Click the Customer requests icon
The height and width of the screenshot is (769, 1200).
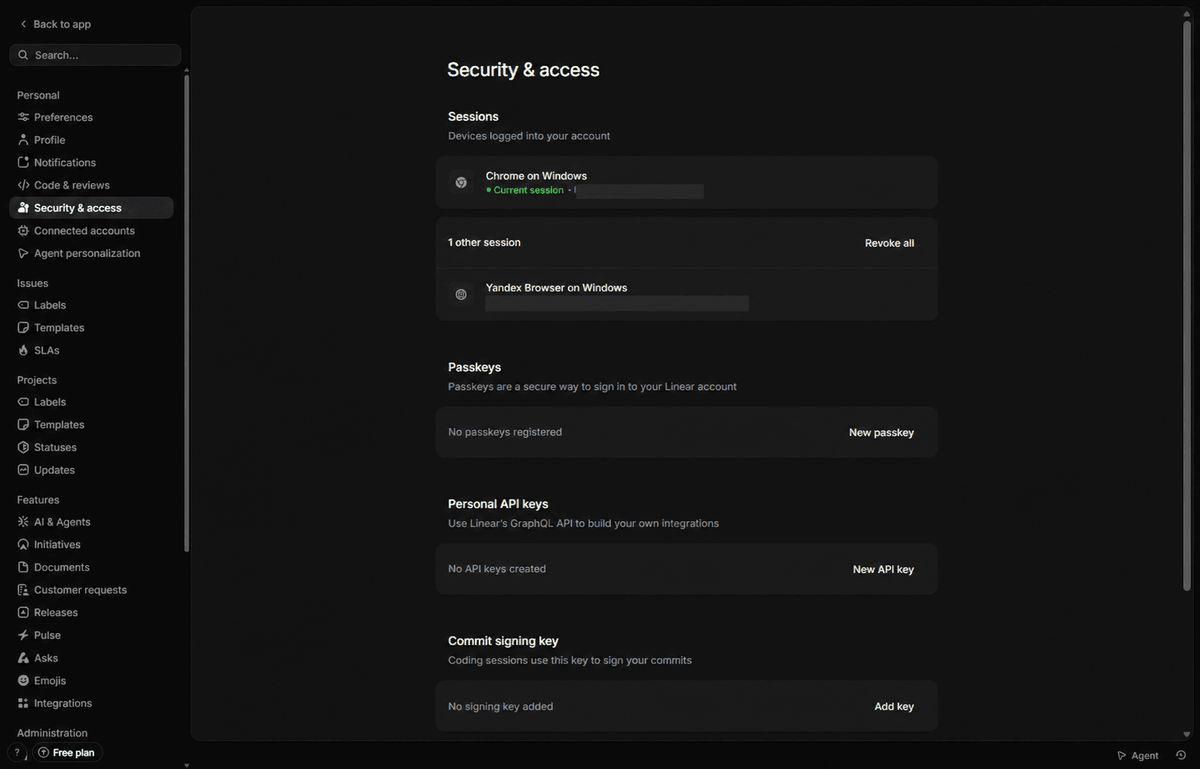[x=24, y=590]
